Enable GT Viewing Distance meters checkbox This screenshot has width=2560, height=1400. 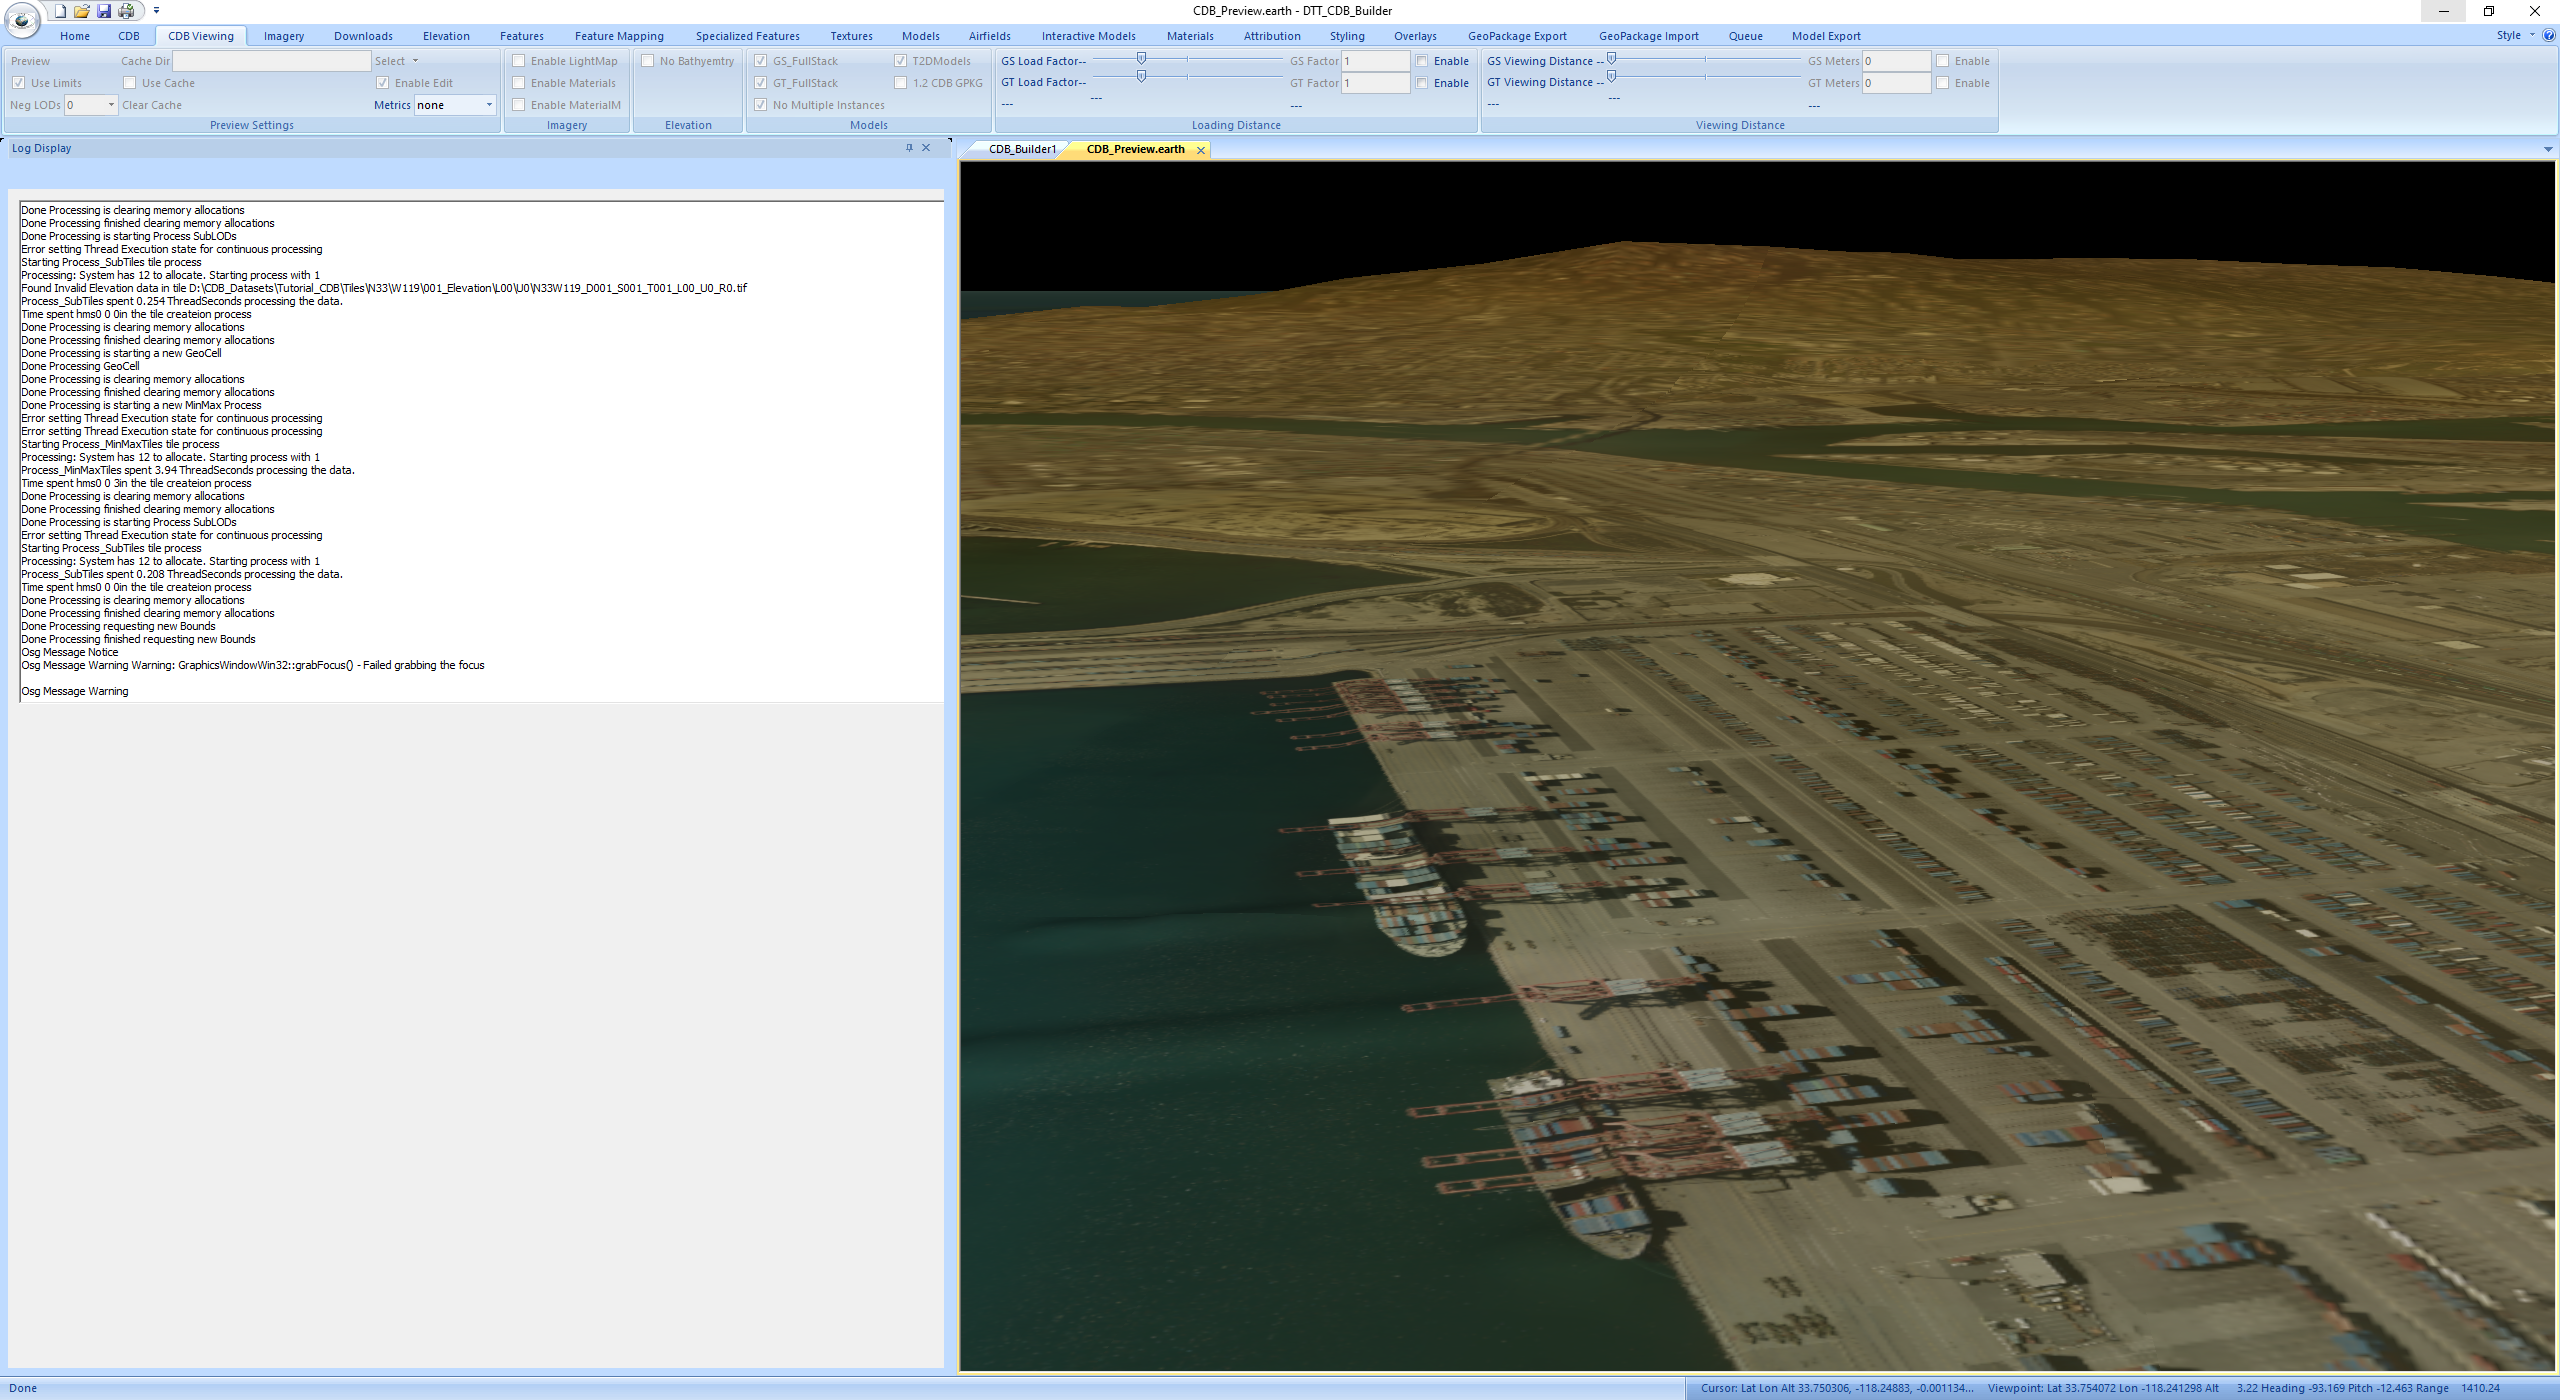click(1942, 83)
